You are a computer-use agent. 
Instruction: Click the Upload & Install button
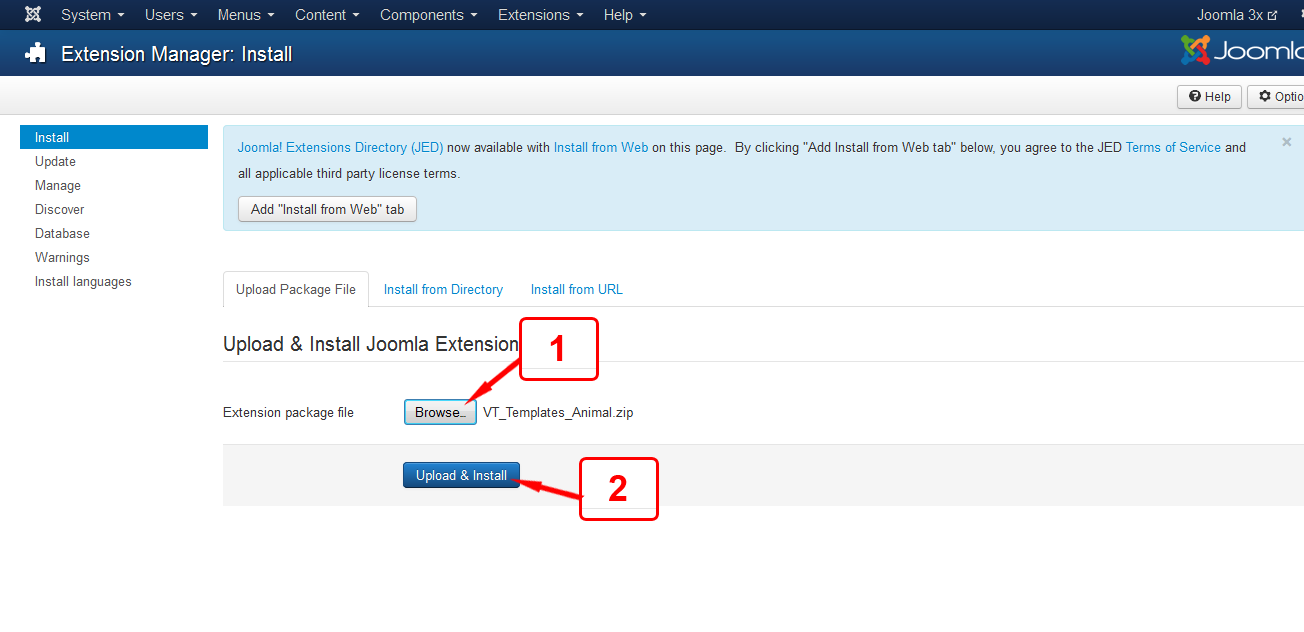[461, 475]
